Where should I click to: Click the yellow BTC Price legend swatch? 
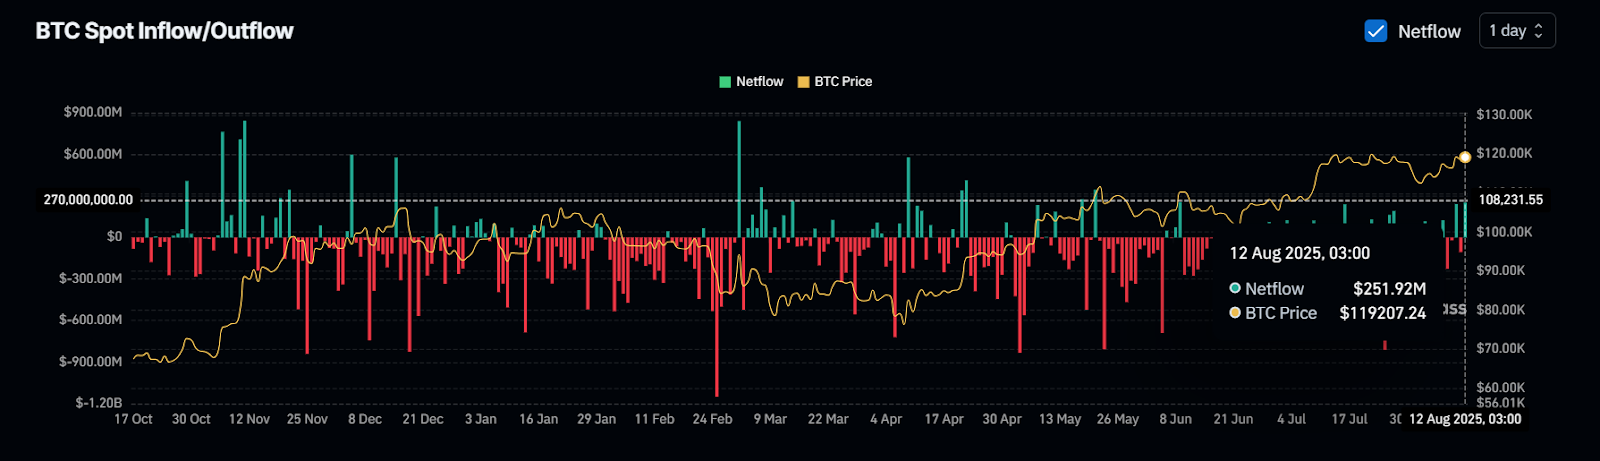tap(803, 82)
